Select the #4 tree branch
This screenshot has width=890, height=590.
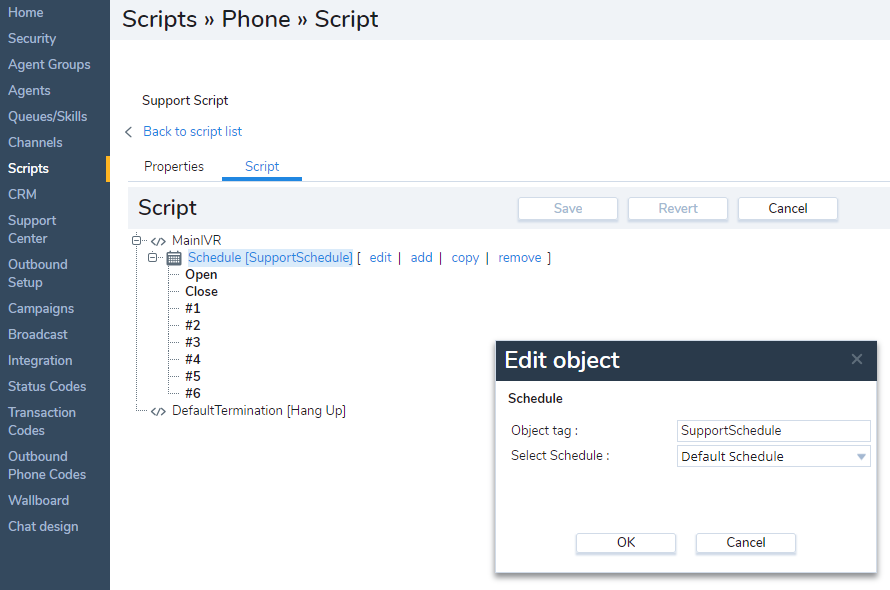[192, 359]
